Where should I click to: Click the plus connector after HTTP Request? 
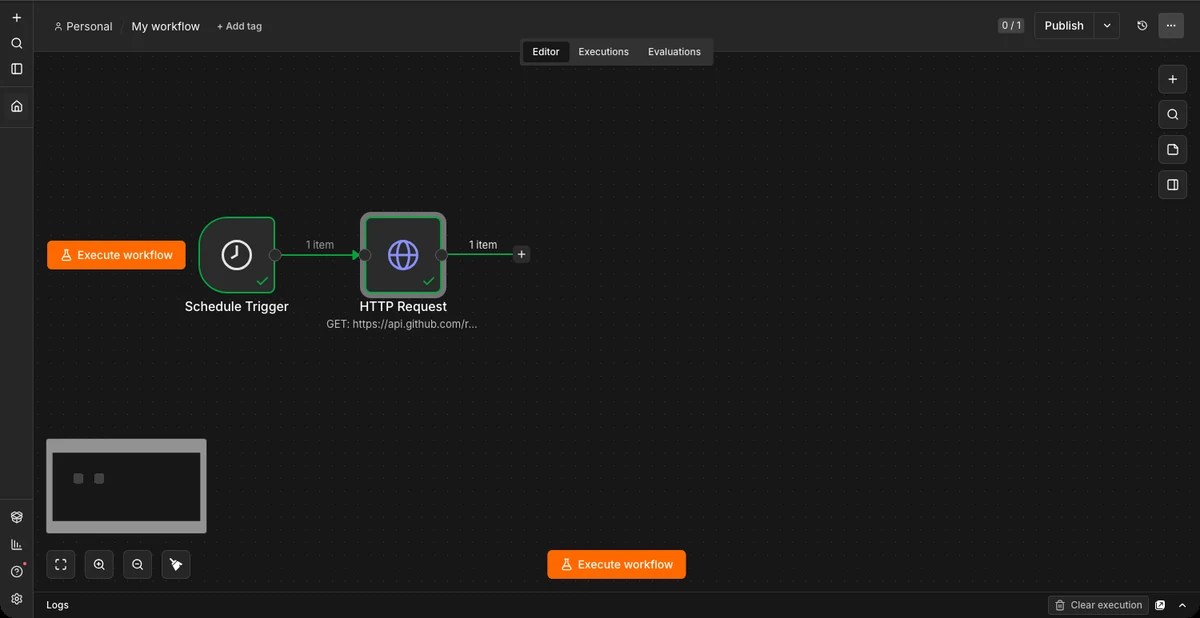coord(521,255)
